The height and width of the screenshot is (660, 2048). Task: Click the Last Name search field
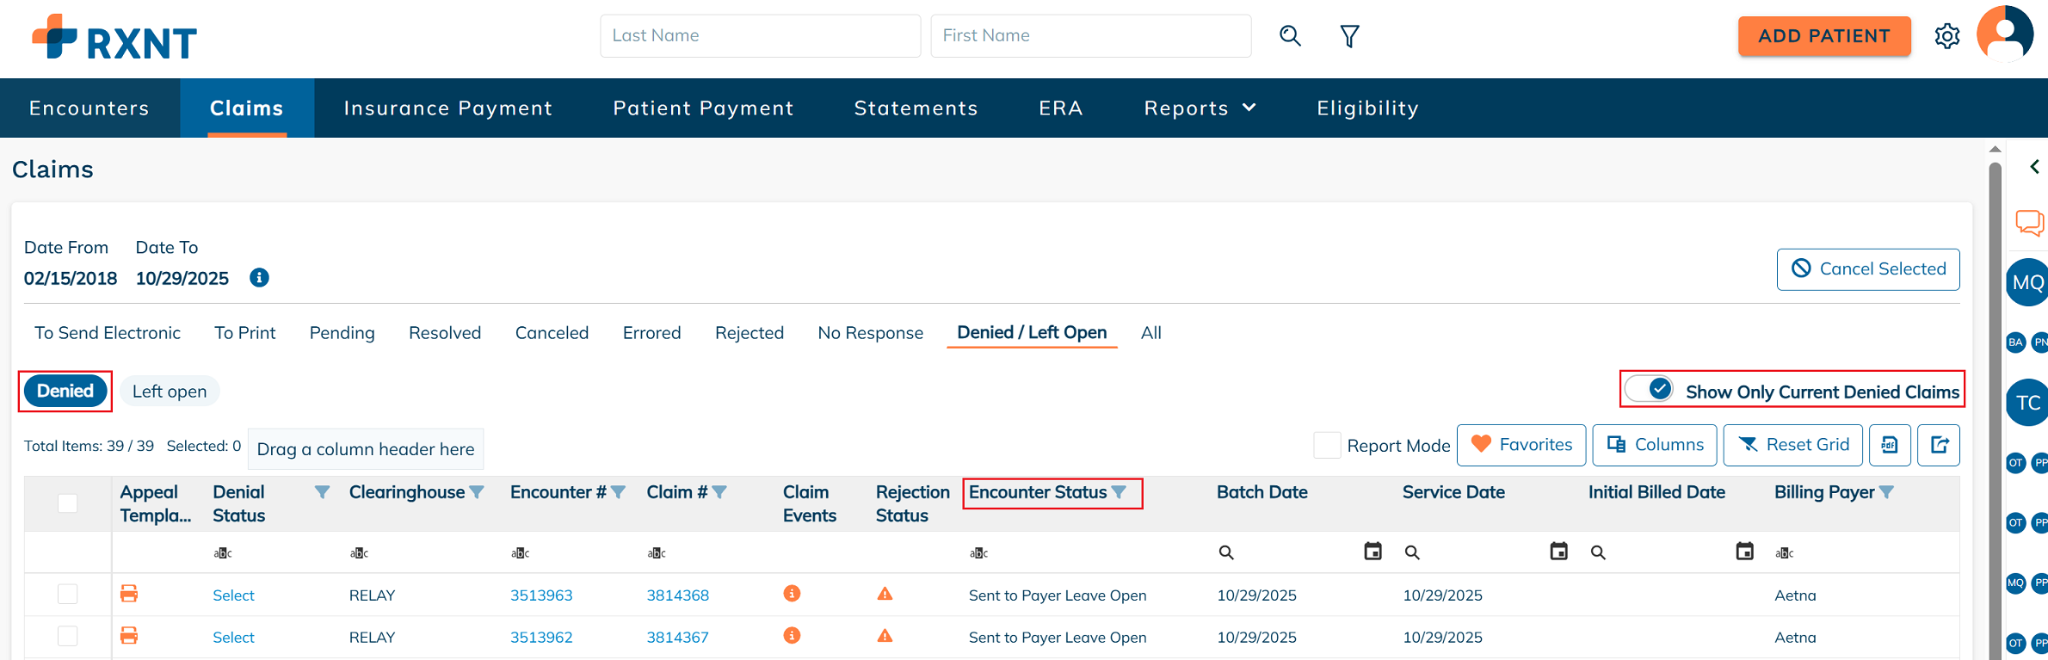click(x=760, y=36)
